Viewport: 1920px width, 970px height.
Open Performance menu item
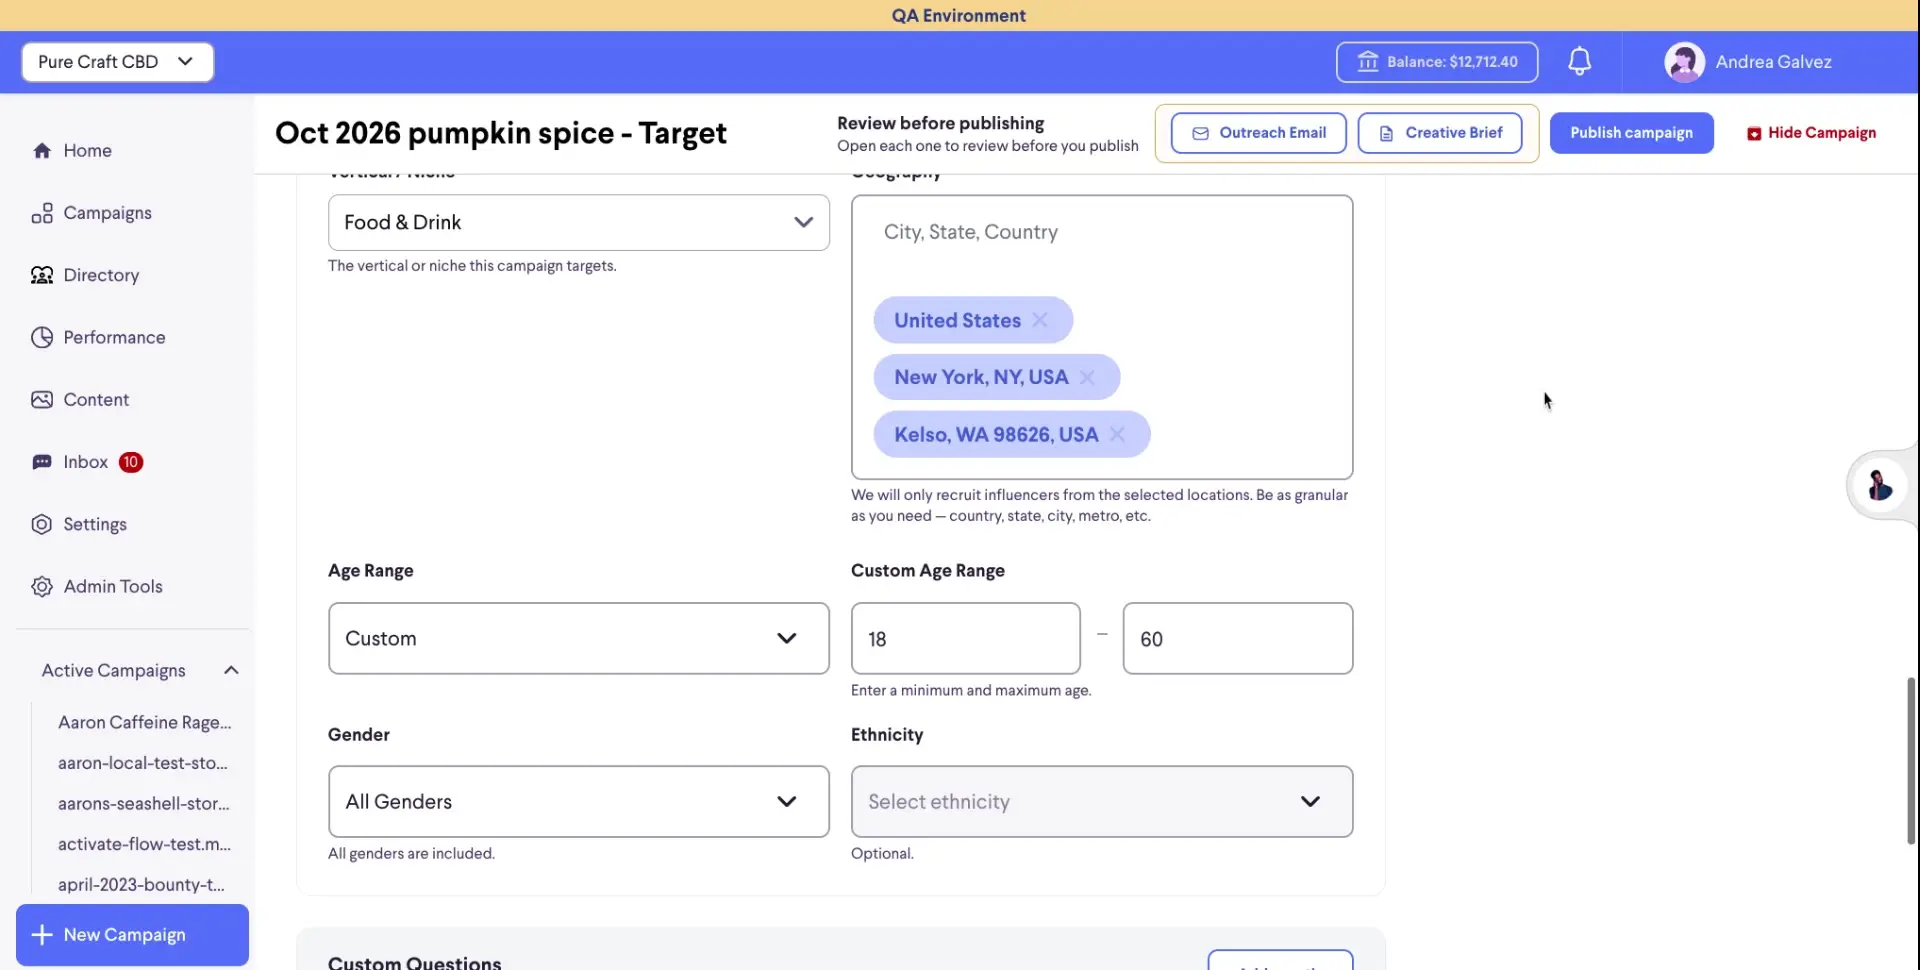(114, 338)
